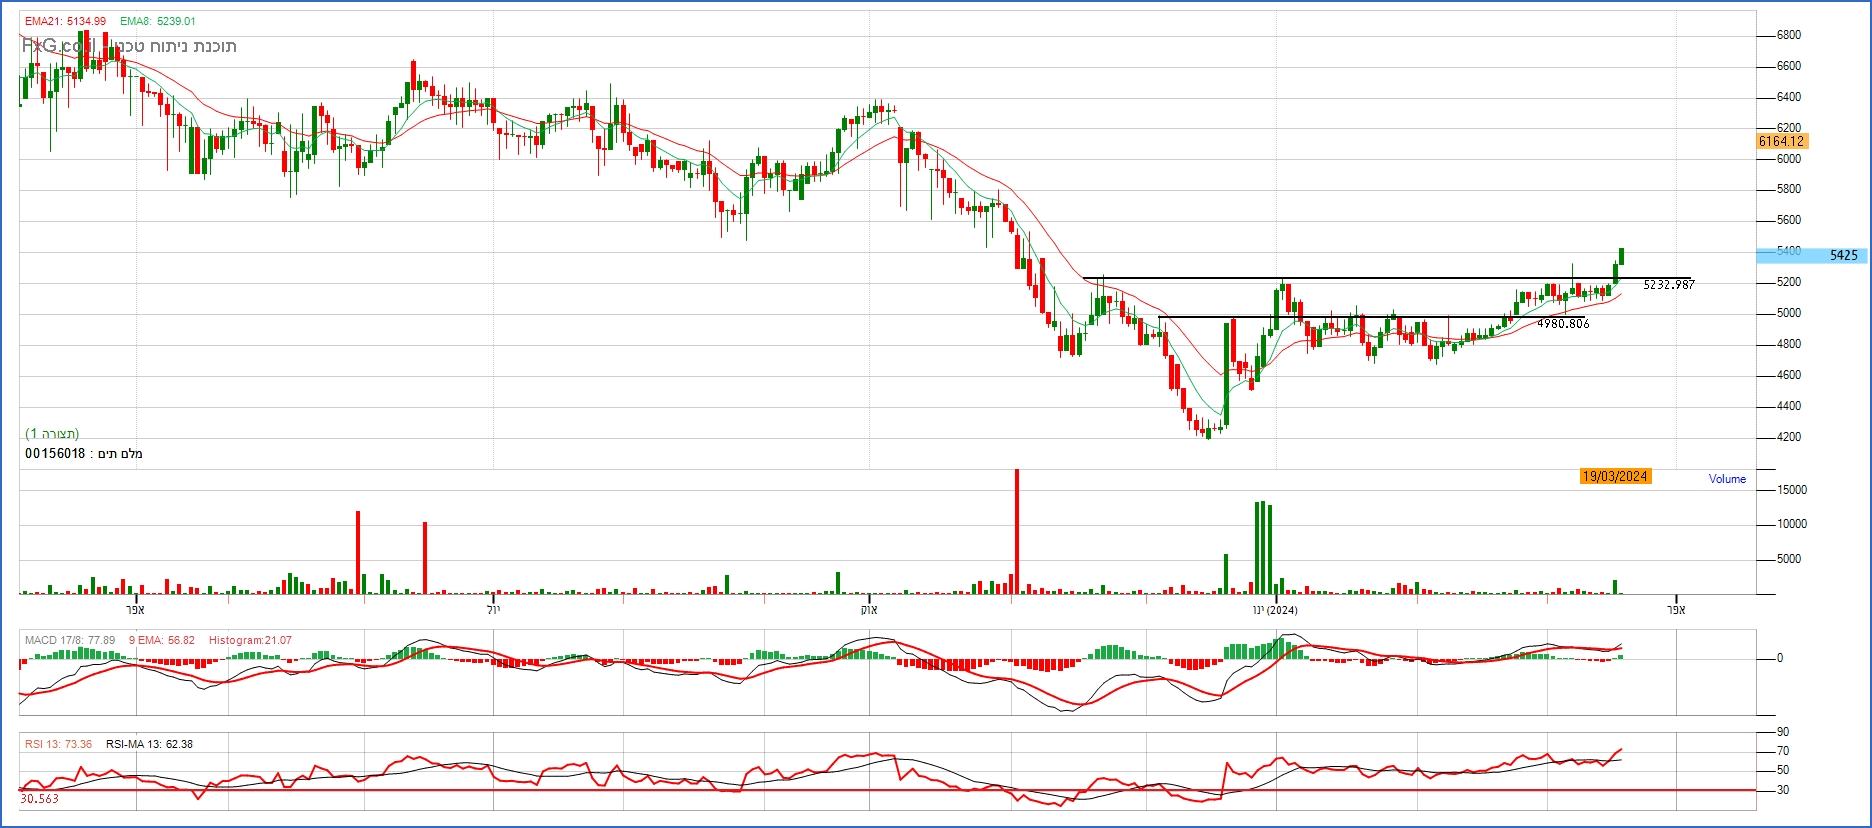
Task: Click the tallest red volume bar
Action: 1017,531
